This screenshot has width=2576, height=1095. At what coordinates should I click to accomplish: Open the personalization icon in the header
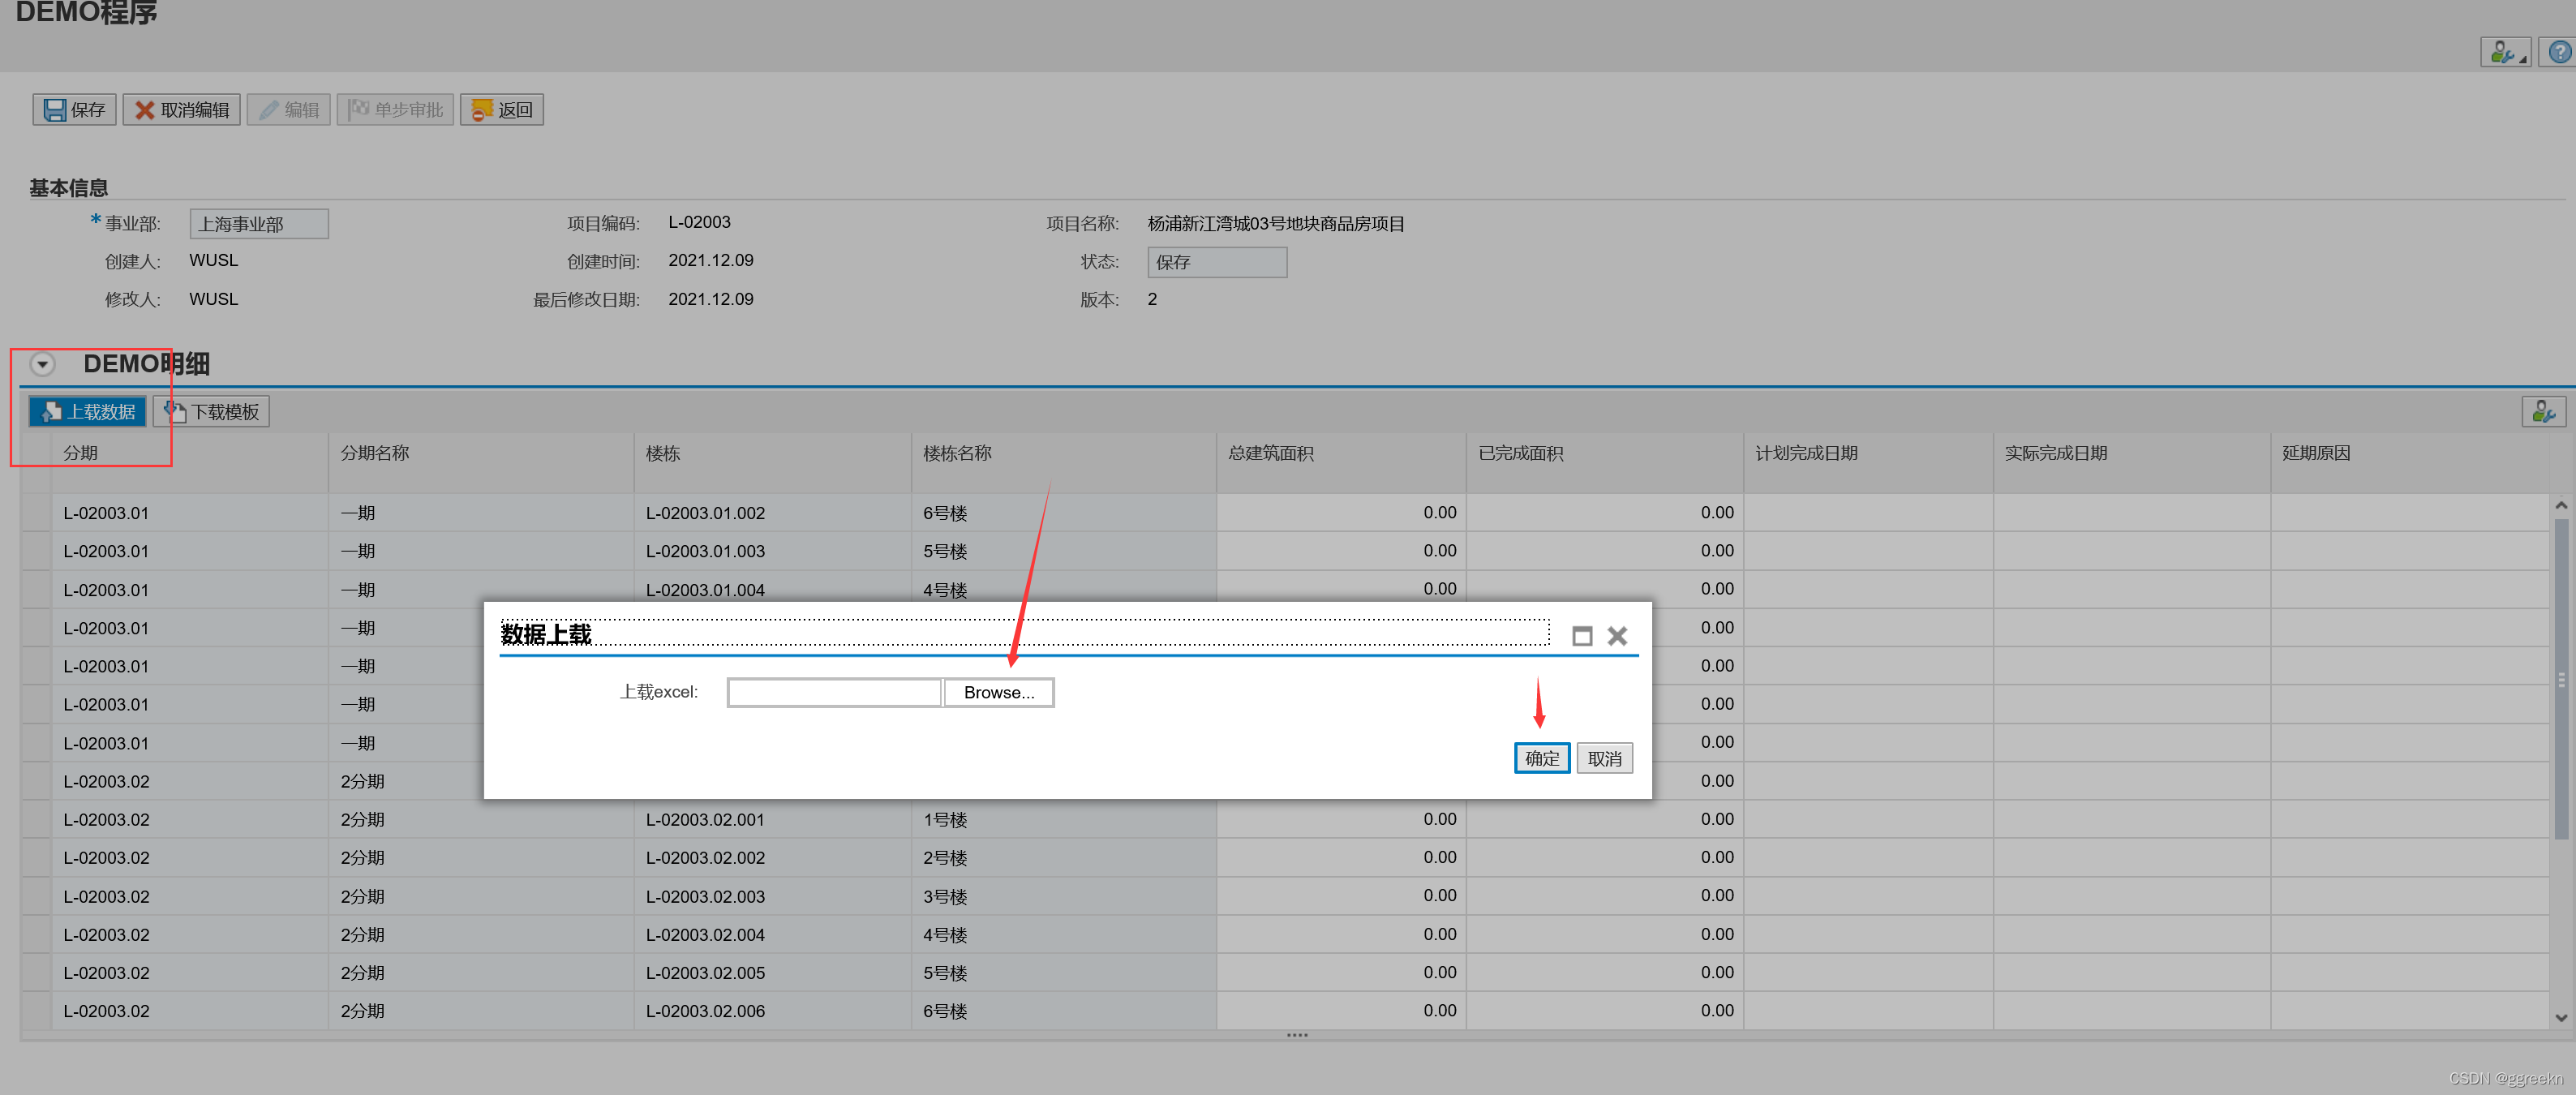(x=2504, y=52)
